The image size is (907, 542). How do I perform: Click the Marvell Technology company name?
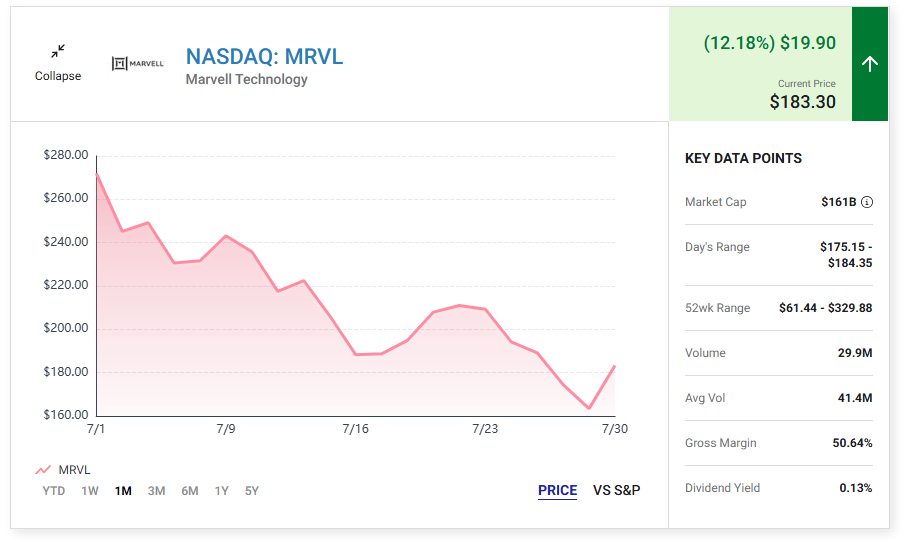(246, 79)
